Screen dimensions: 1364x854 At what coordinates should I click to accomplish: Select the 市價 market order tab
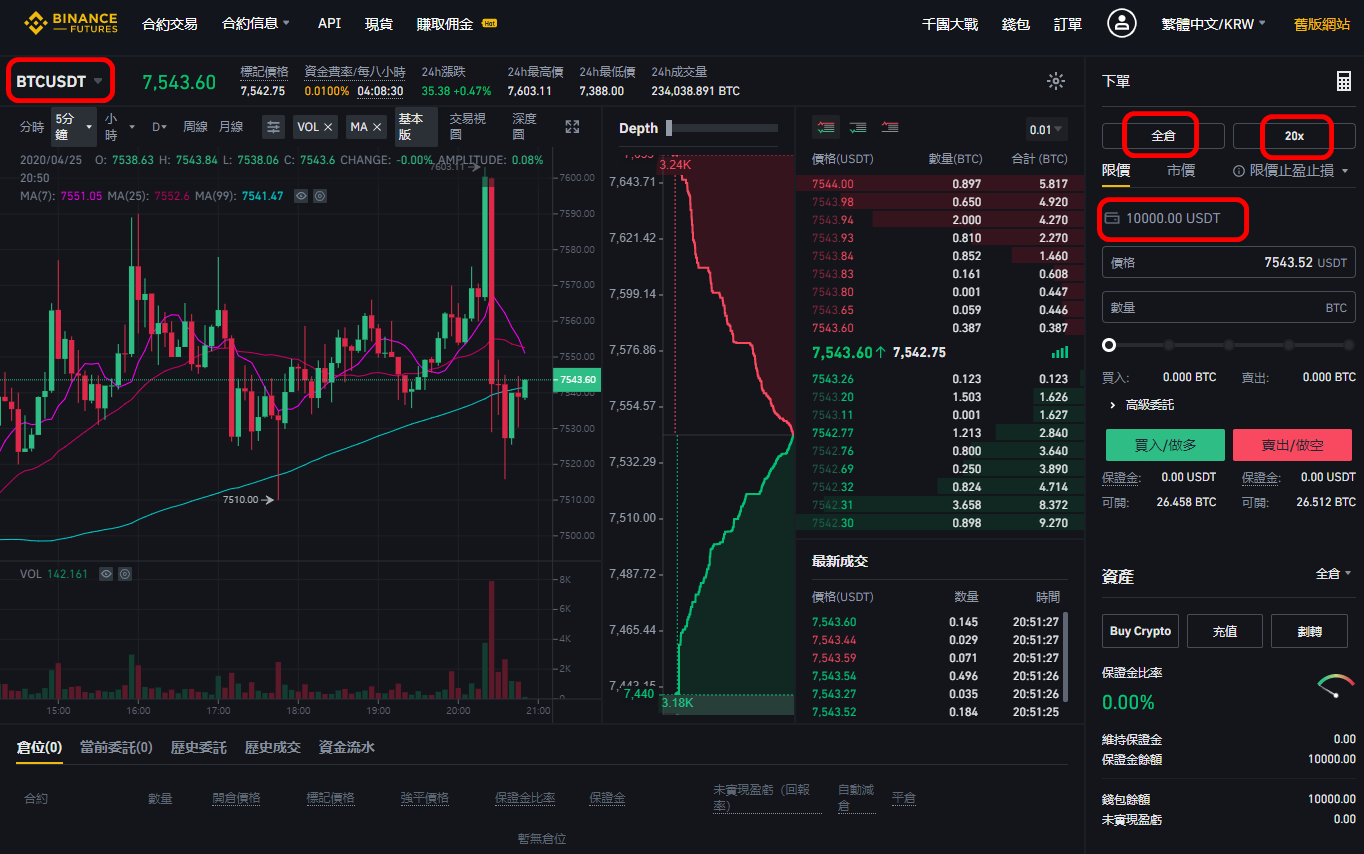pos(1181,171)
